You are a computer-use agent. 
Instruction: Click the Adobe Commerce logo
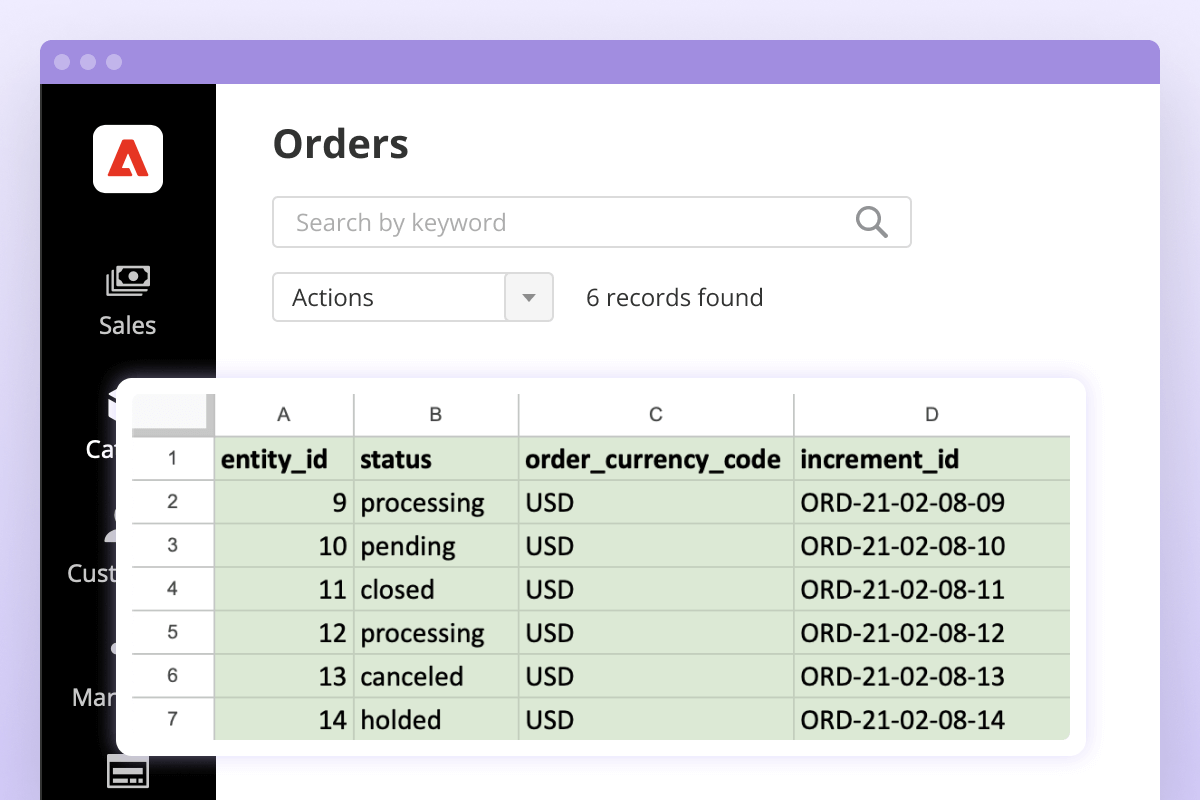click(x=127, y=158)
